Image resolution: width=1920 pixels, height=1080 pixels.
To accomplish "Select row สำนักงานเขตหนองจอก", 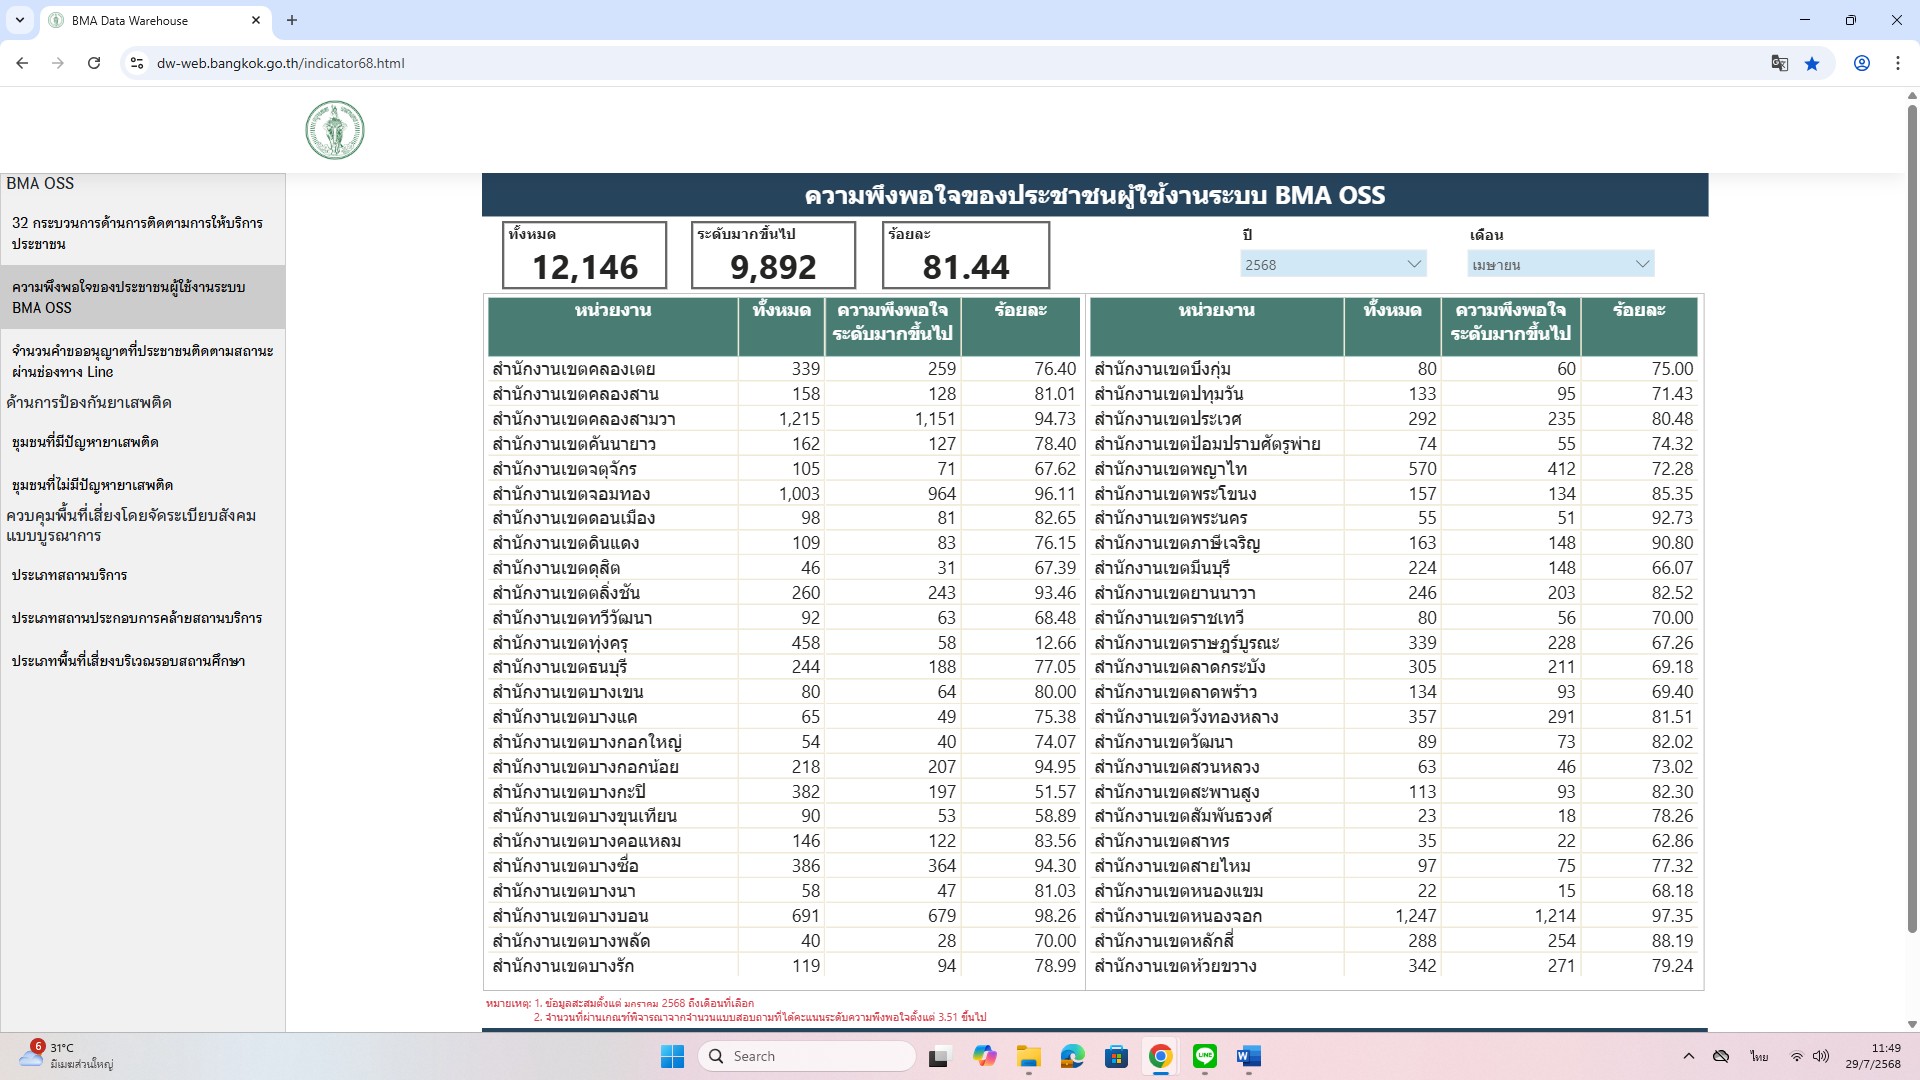I will click(x=1394, y=916).
